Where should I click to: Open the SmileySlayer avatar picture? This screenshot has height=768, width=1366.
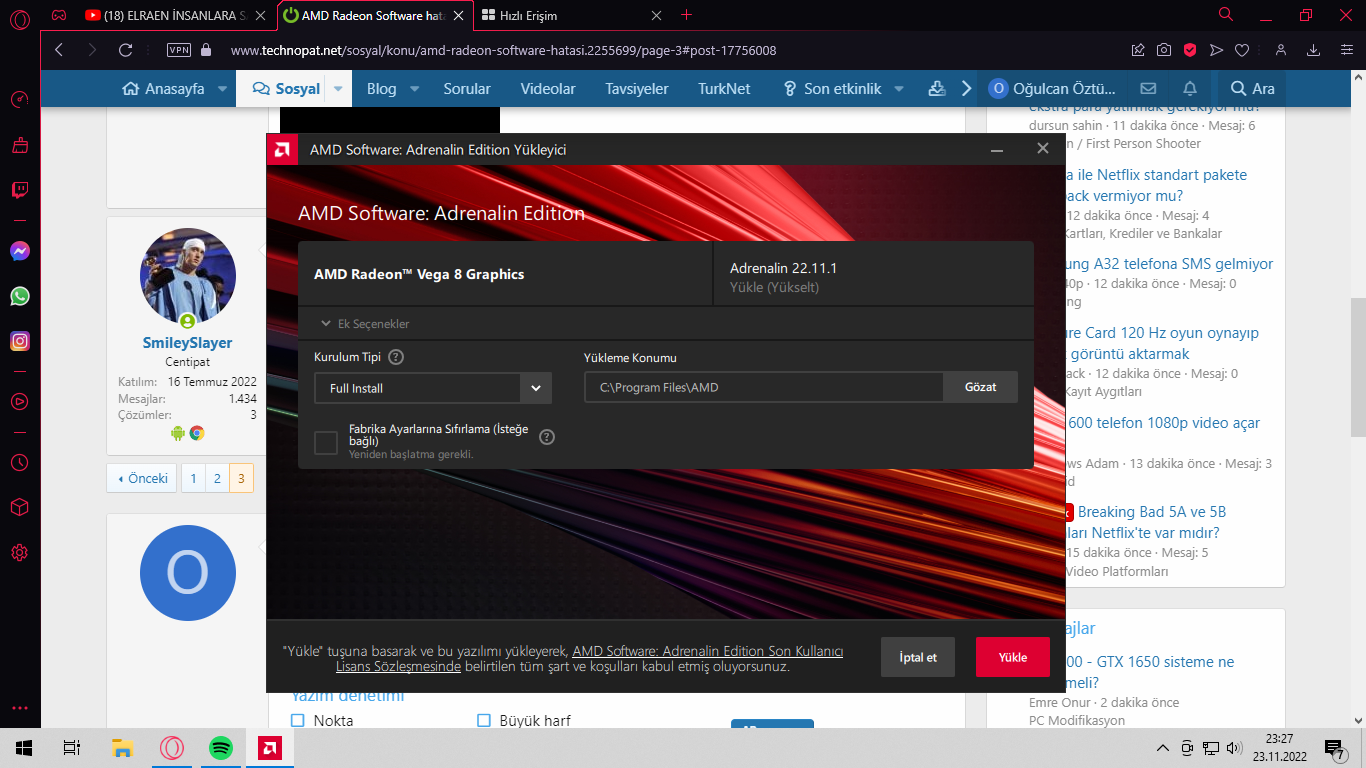coord(188,276)
